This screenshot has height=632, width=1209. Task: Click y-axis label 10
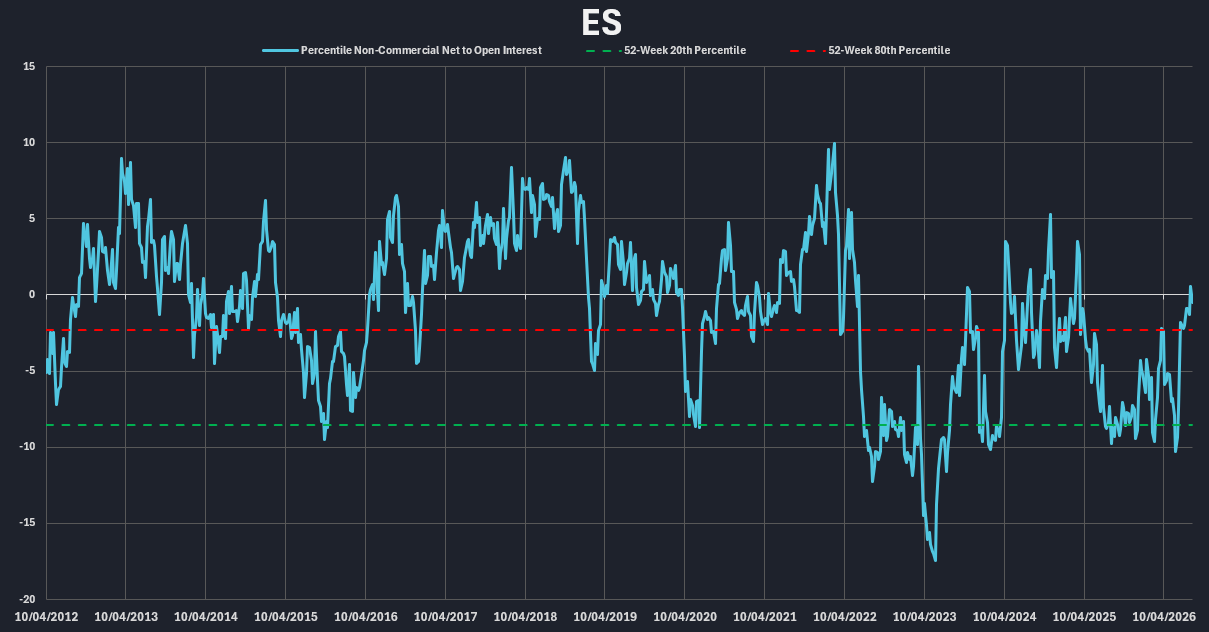tap(29, 142)
